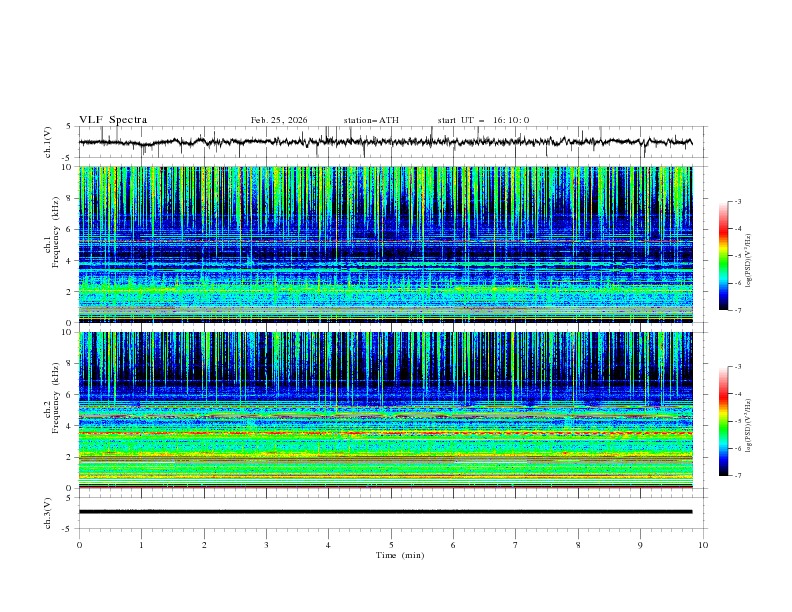792x612 pixels.
Task: Click the ch.1 "Frequency (kHz)" axis label
Action: point(55,233)
